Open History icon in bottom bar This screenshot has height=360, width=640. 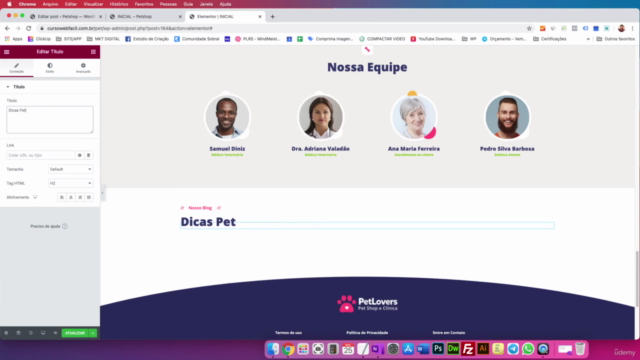(31, 333)
